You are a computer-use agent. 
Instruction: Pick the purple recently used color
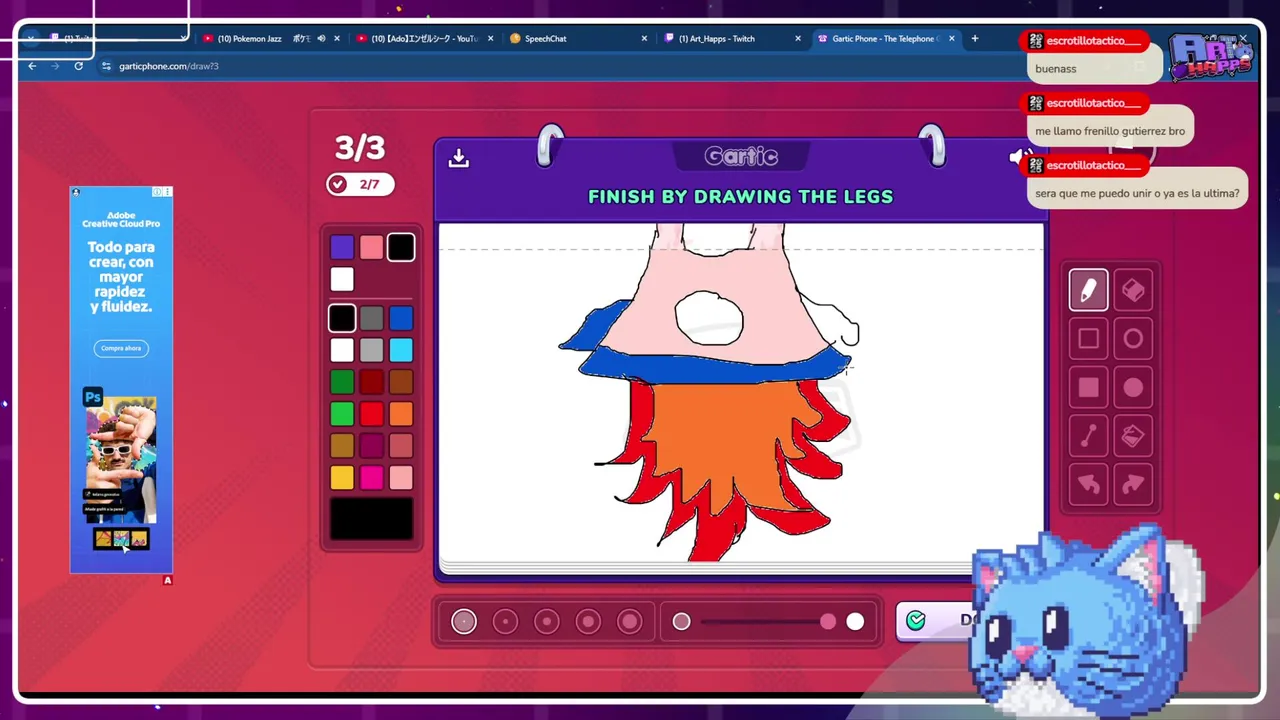pyautogui.click(x=342, y=247)
